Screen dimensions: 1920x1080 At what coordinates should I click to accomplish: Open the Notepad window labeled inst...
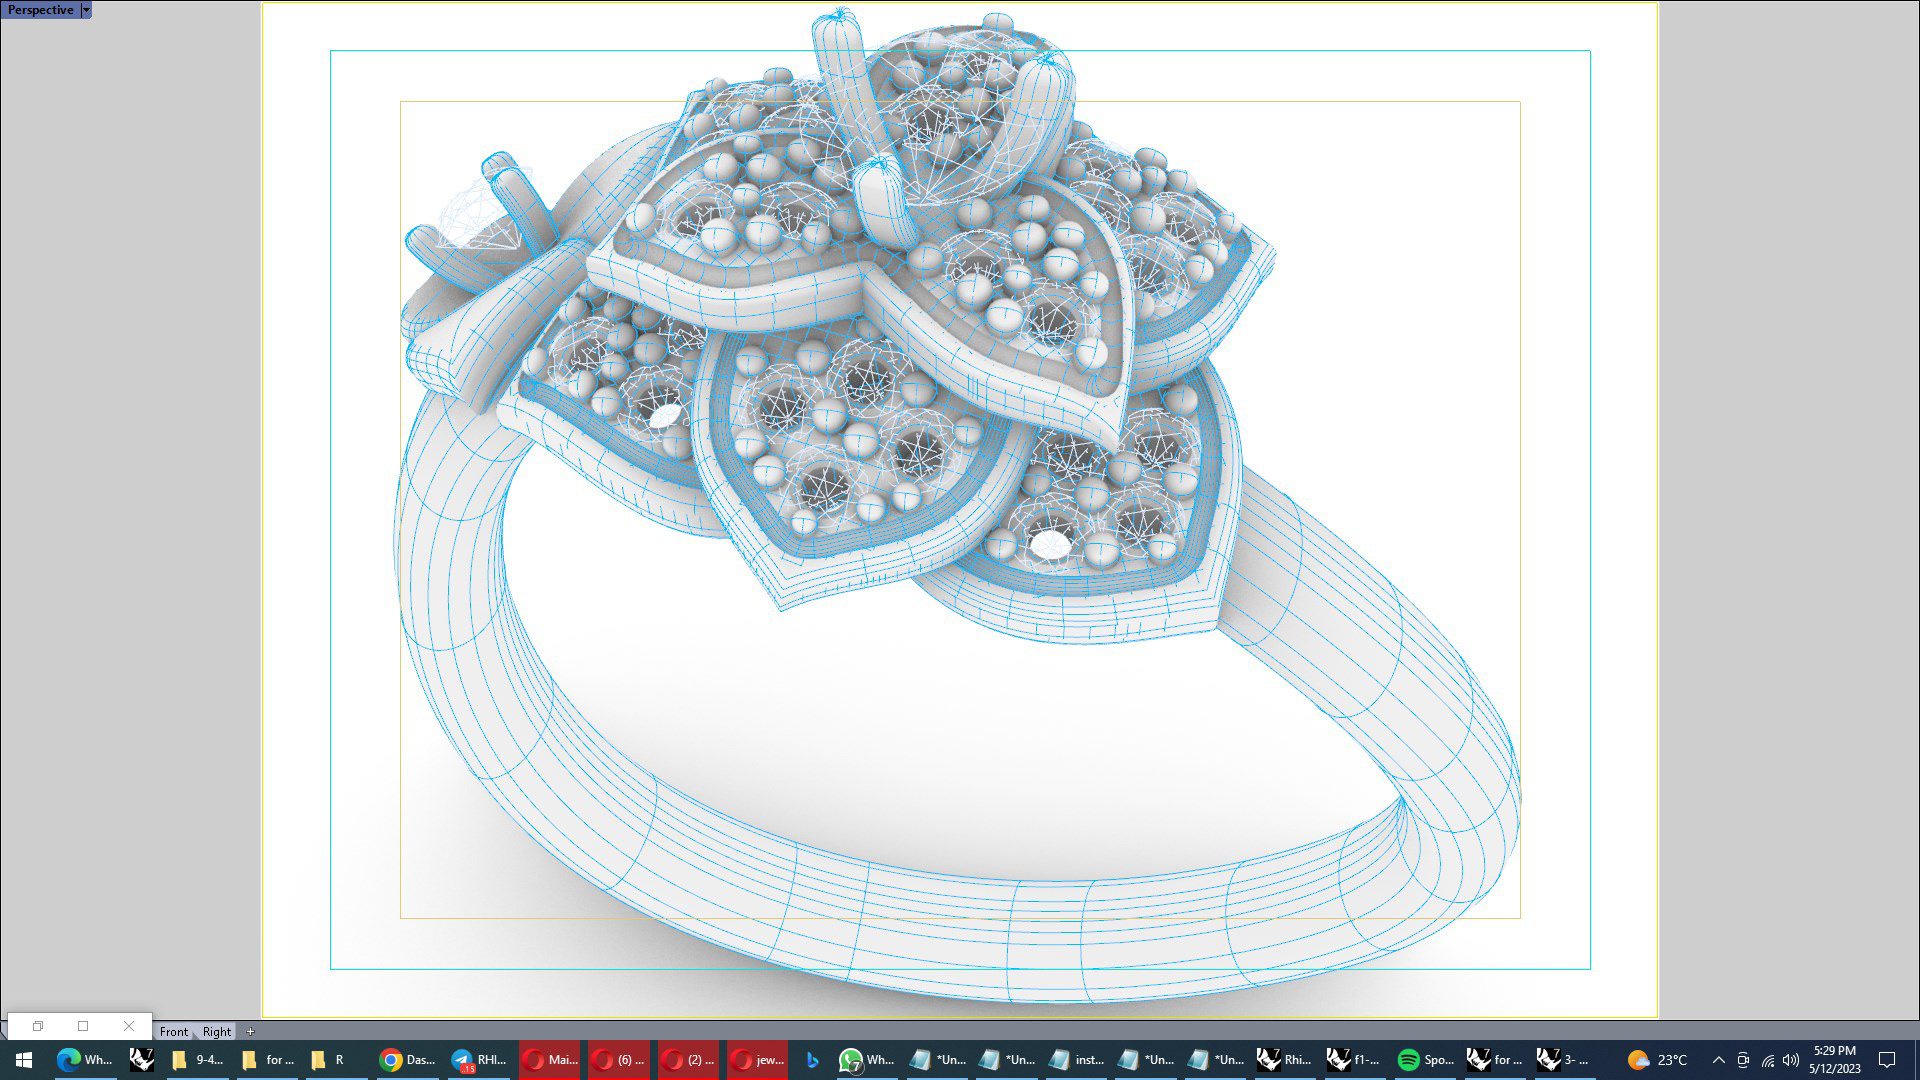1075,1060
